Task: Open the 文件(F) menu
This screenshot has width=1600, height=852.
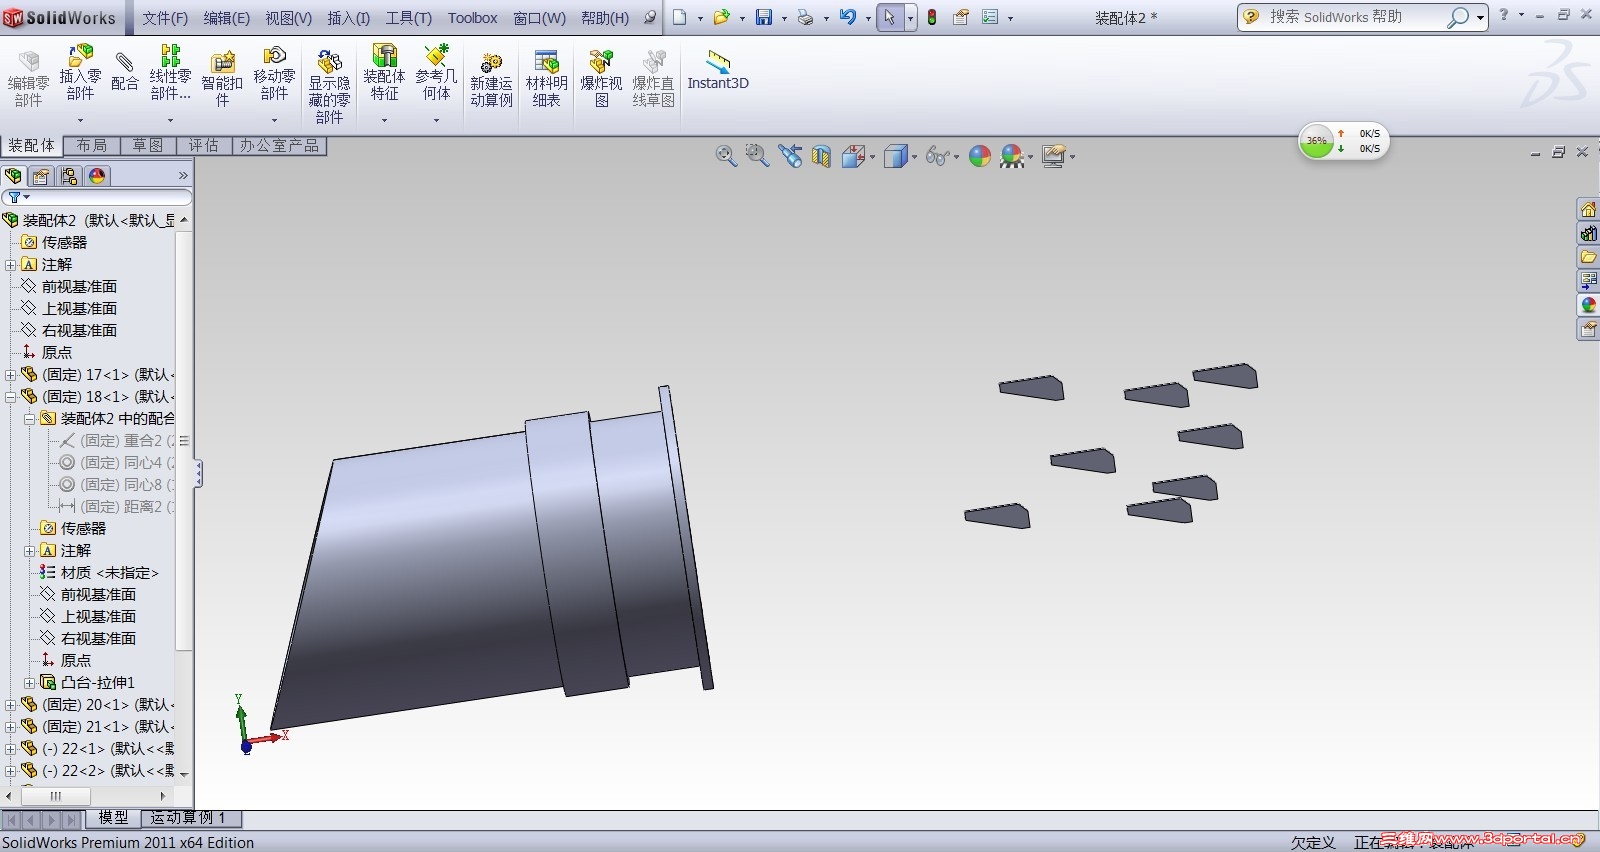Action: [165, 18]
